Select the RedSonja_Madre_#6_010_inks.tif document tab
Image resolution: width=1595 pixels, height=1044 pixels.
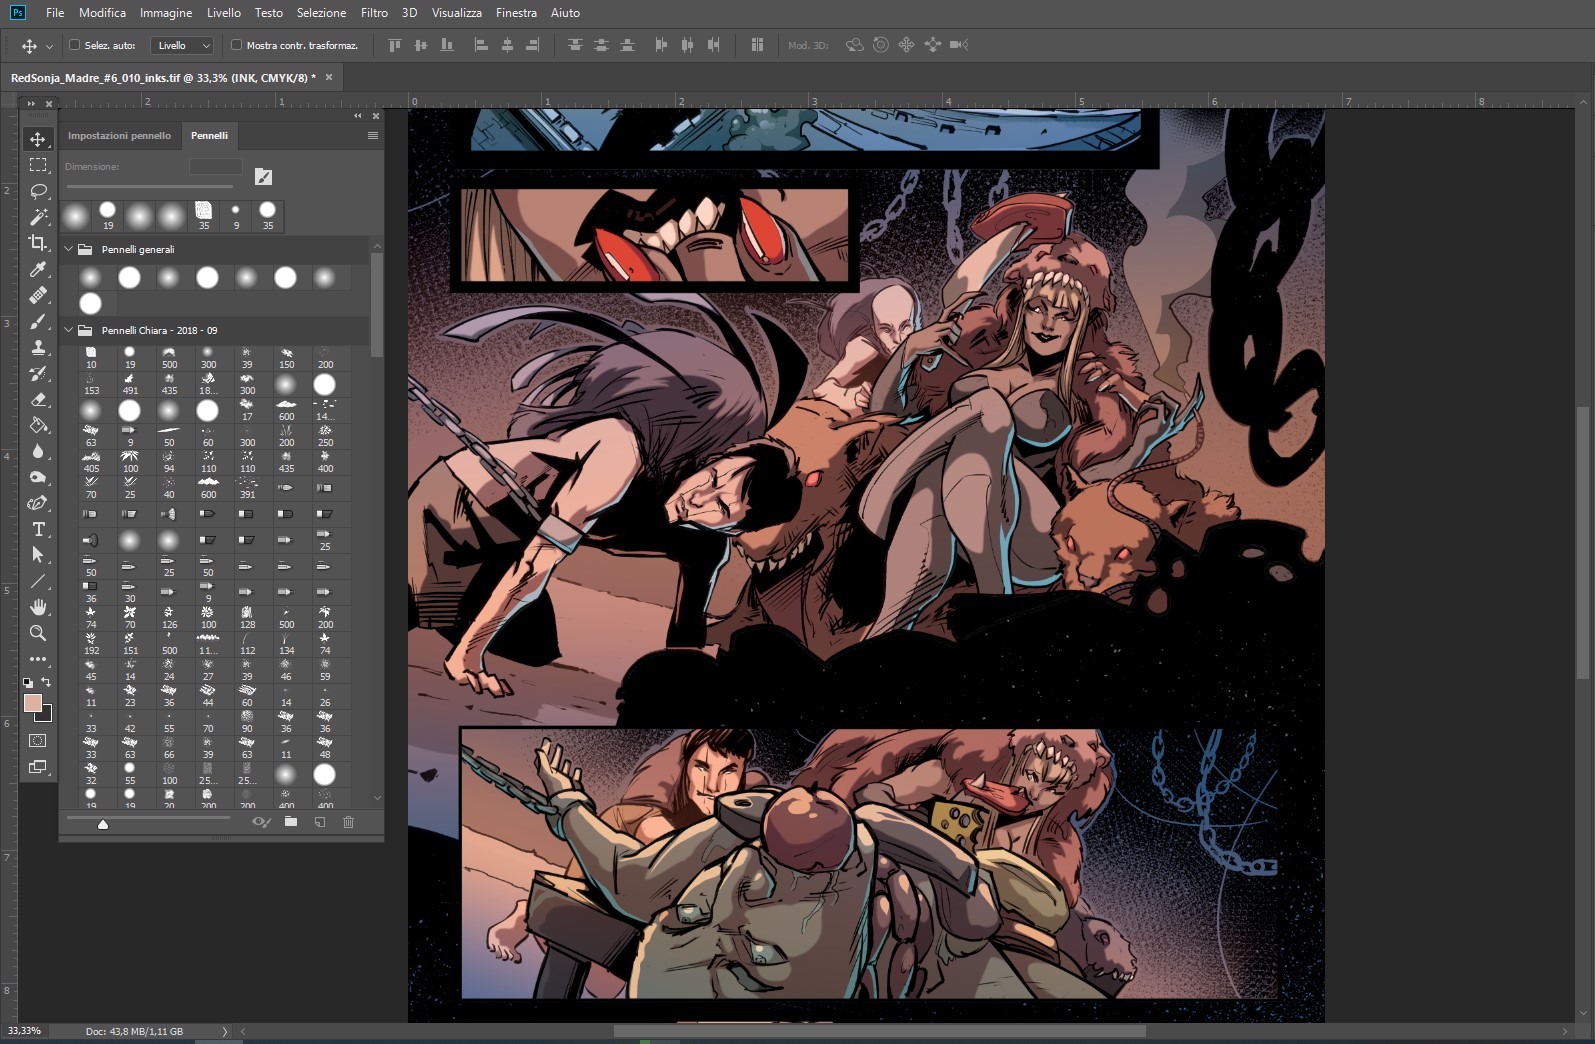[x=163, y=77]
